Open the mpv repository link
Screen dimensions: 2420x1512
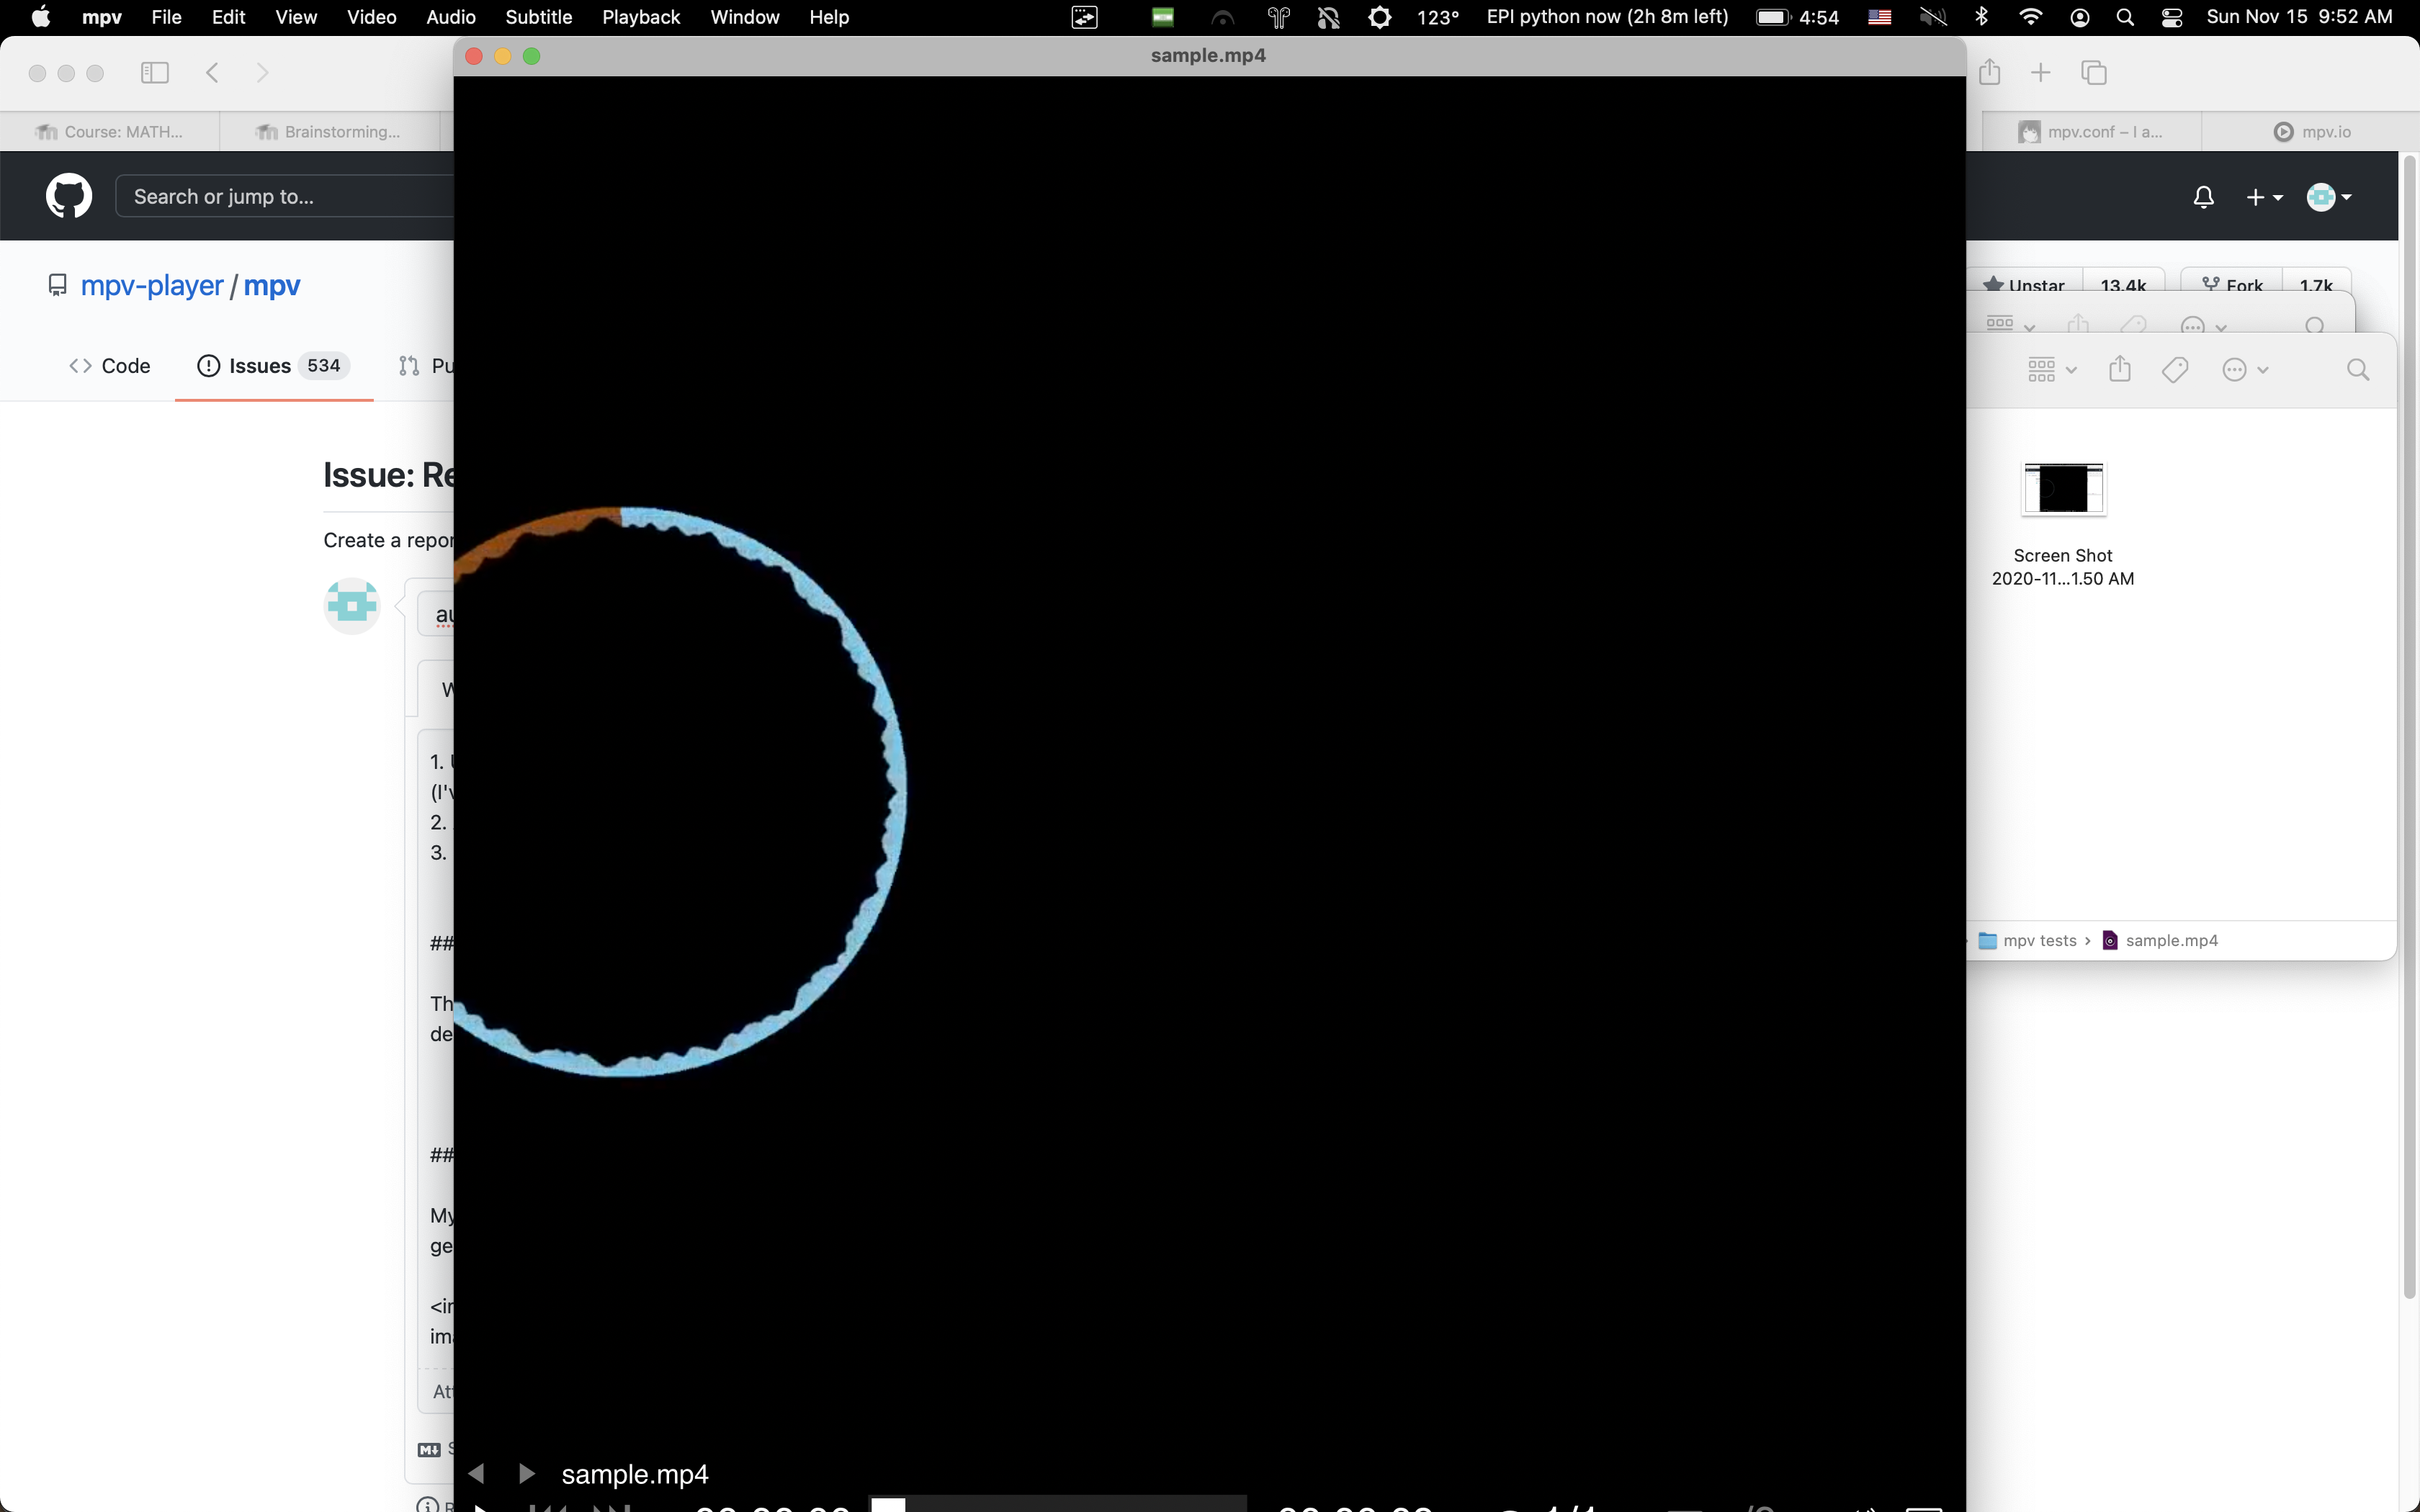click(x=272, y=285)
